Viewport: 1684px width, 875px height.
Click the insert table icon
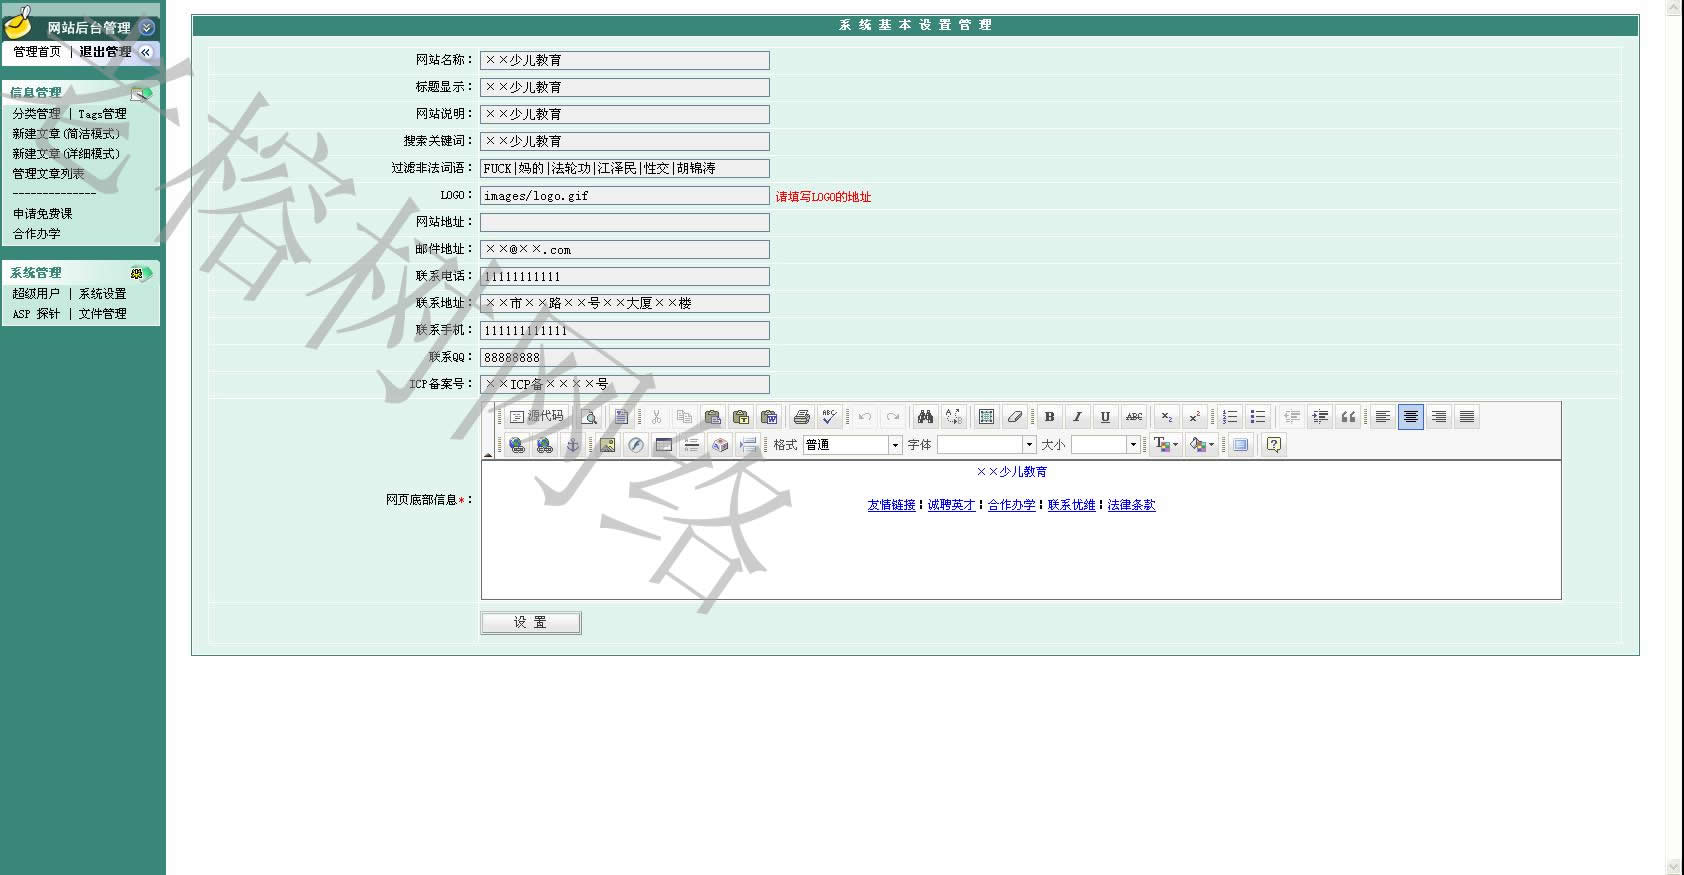click(x=663, y=445)
